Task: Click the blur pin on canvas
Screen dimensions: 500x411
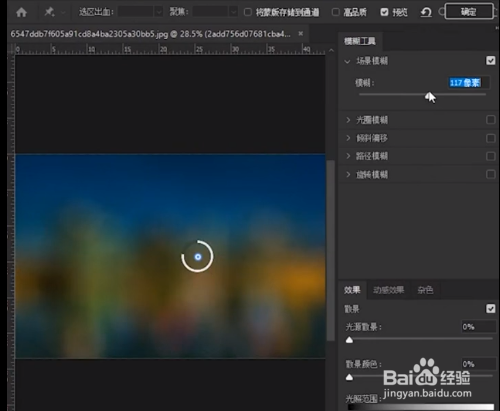Action: [x=198, y=257]
